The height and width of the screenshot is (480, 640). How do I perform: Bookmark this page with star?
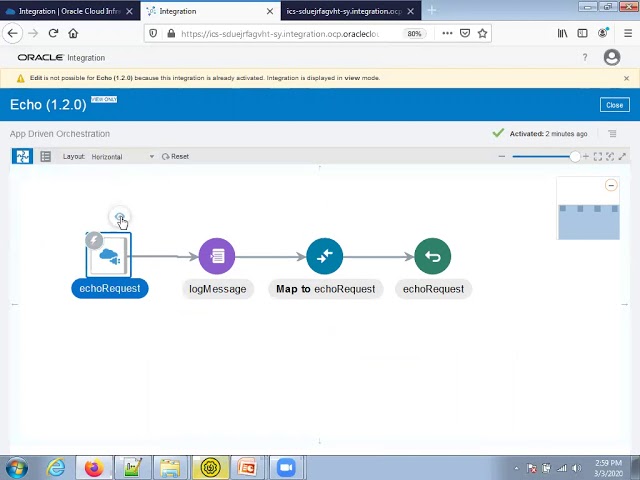(x=482, y=33)
